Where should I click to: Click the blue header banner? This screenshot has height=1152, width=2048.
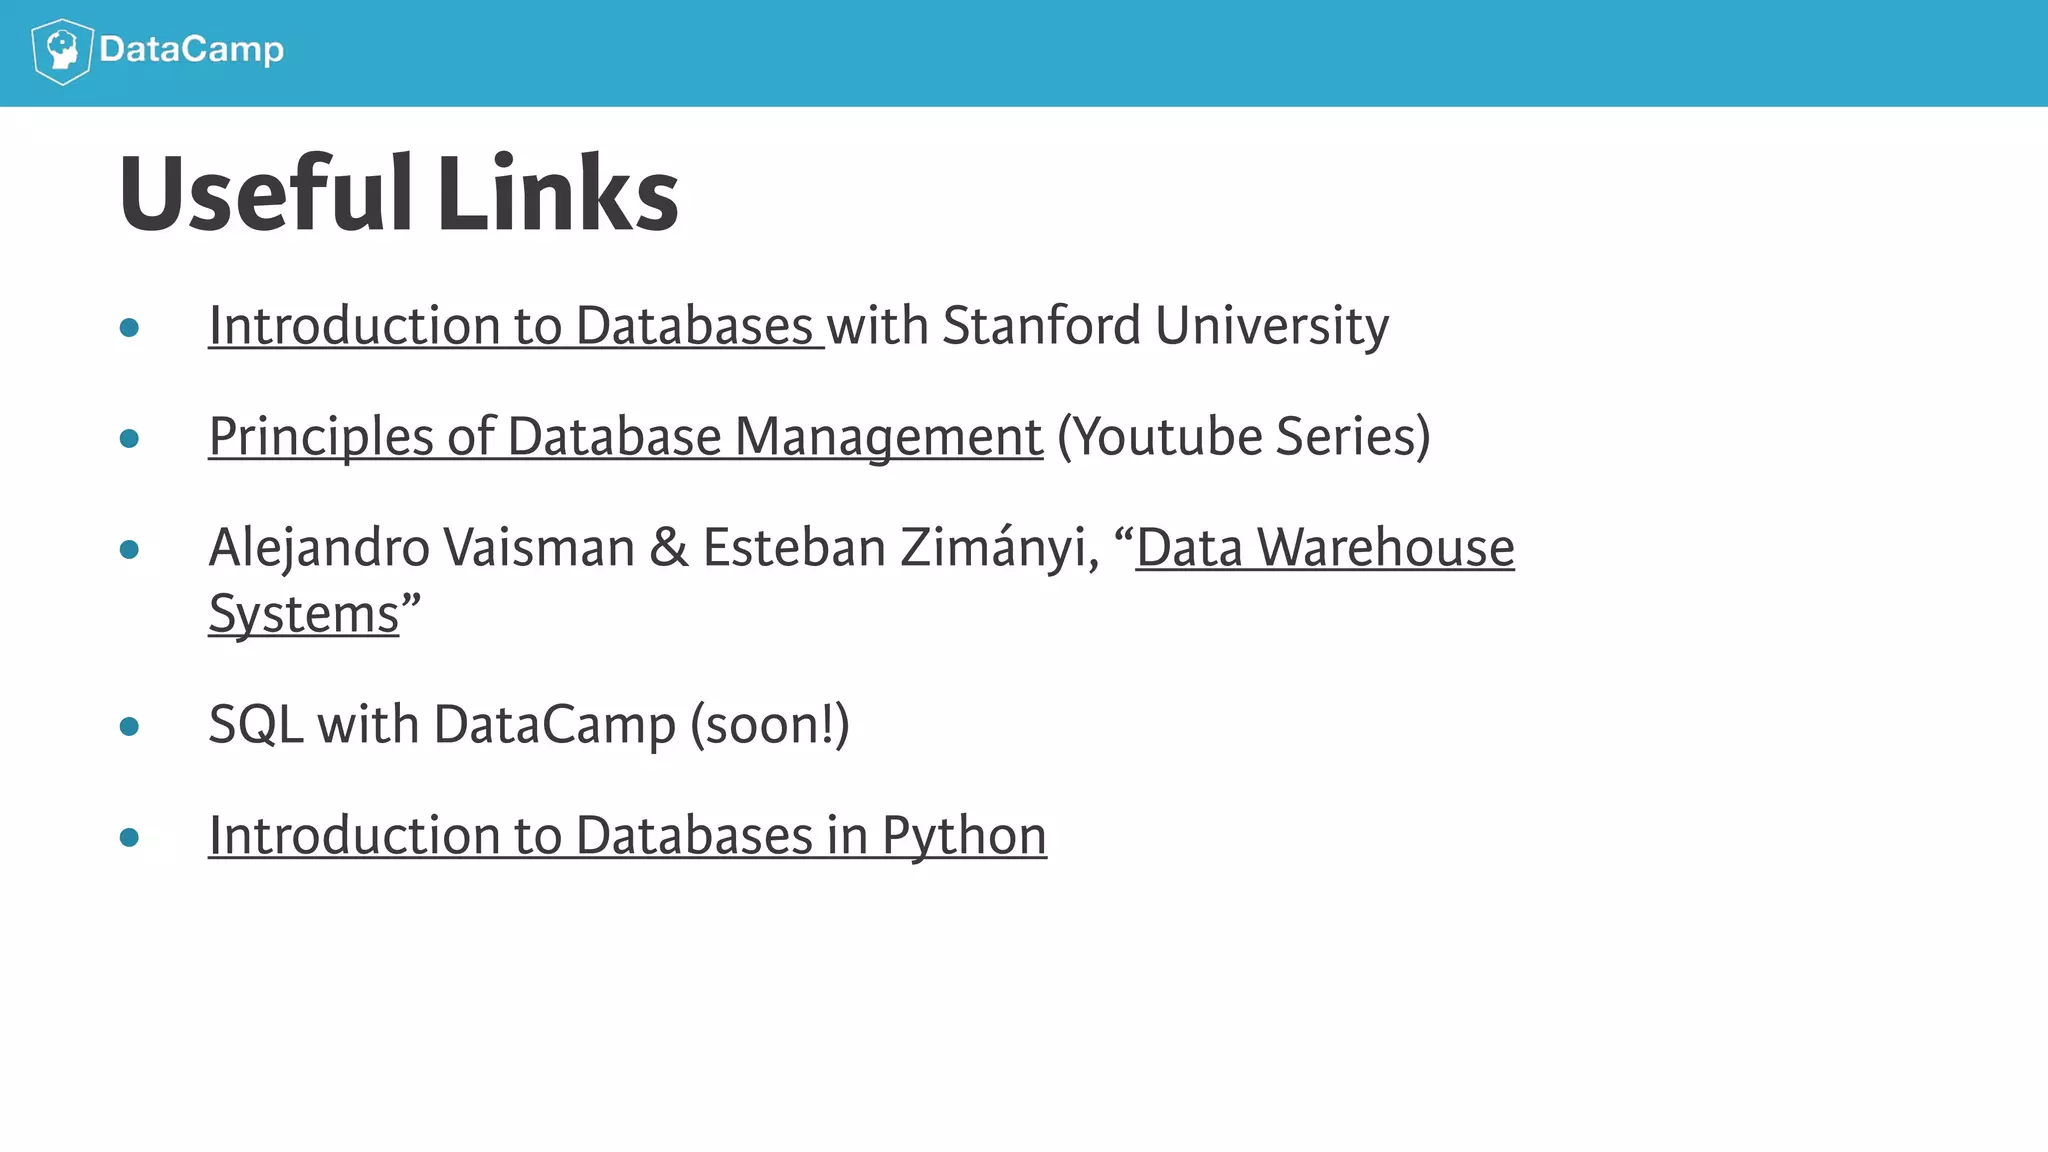tap(1100, 52)
